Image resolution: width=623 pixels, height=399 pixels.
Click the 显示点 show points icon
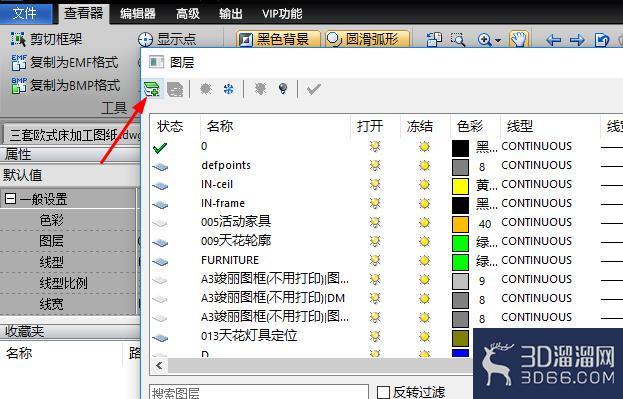(x=145, y=40)
